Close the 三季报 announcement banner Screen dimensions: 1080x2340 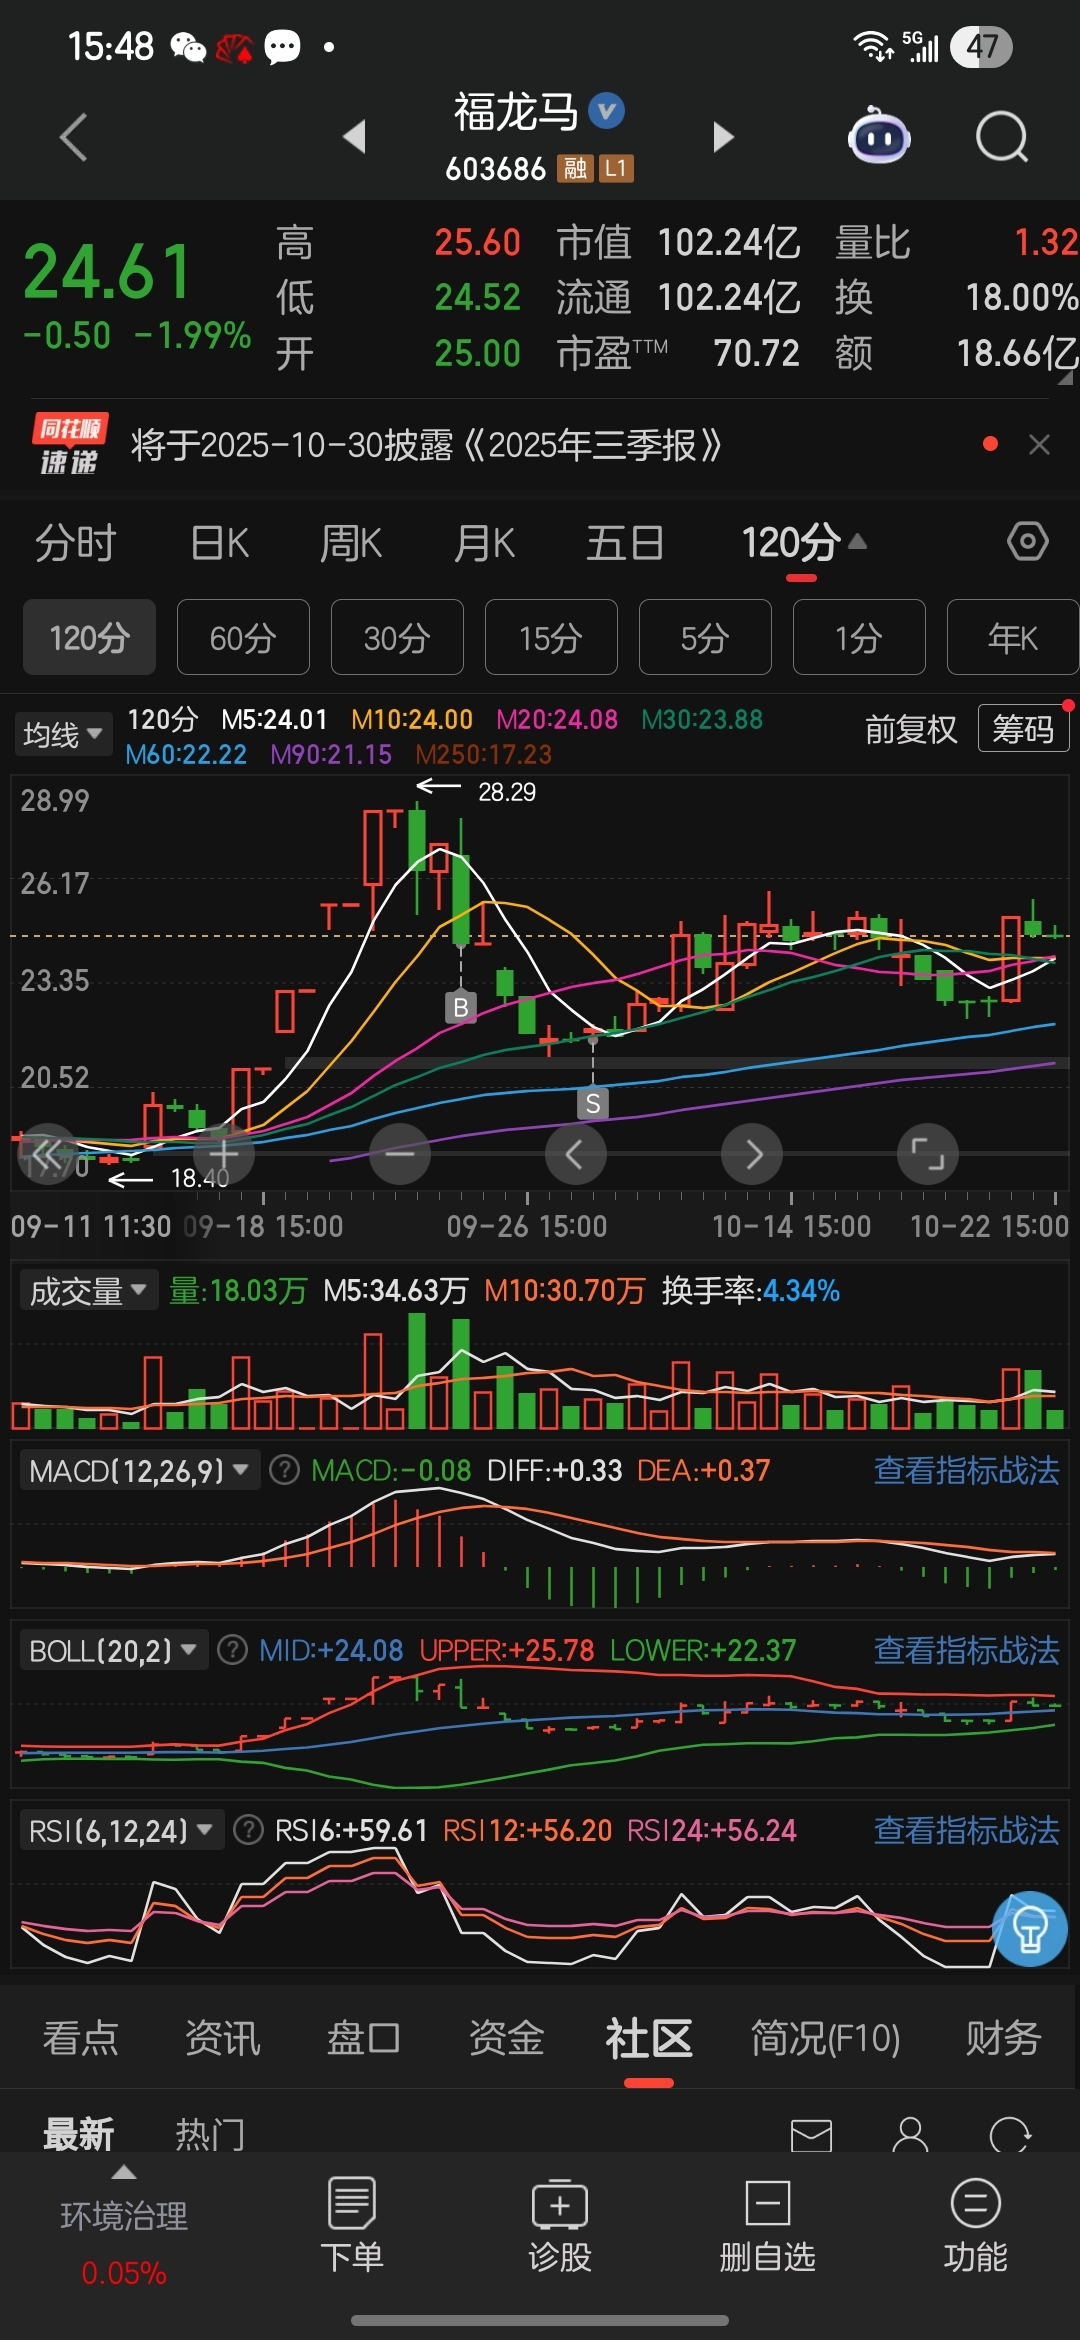click(x=1039, y=445)
